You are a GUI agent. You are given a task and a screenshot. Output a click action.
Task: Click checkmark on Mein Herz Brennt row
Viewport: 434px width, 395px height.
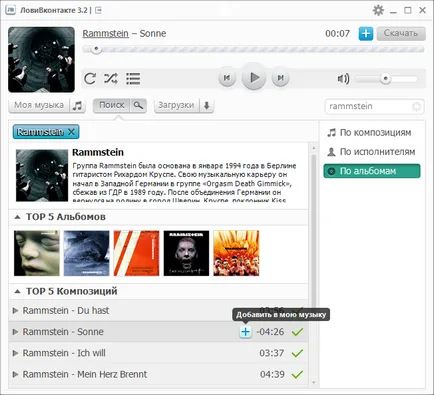click(297, 374)
